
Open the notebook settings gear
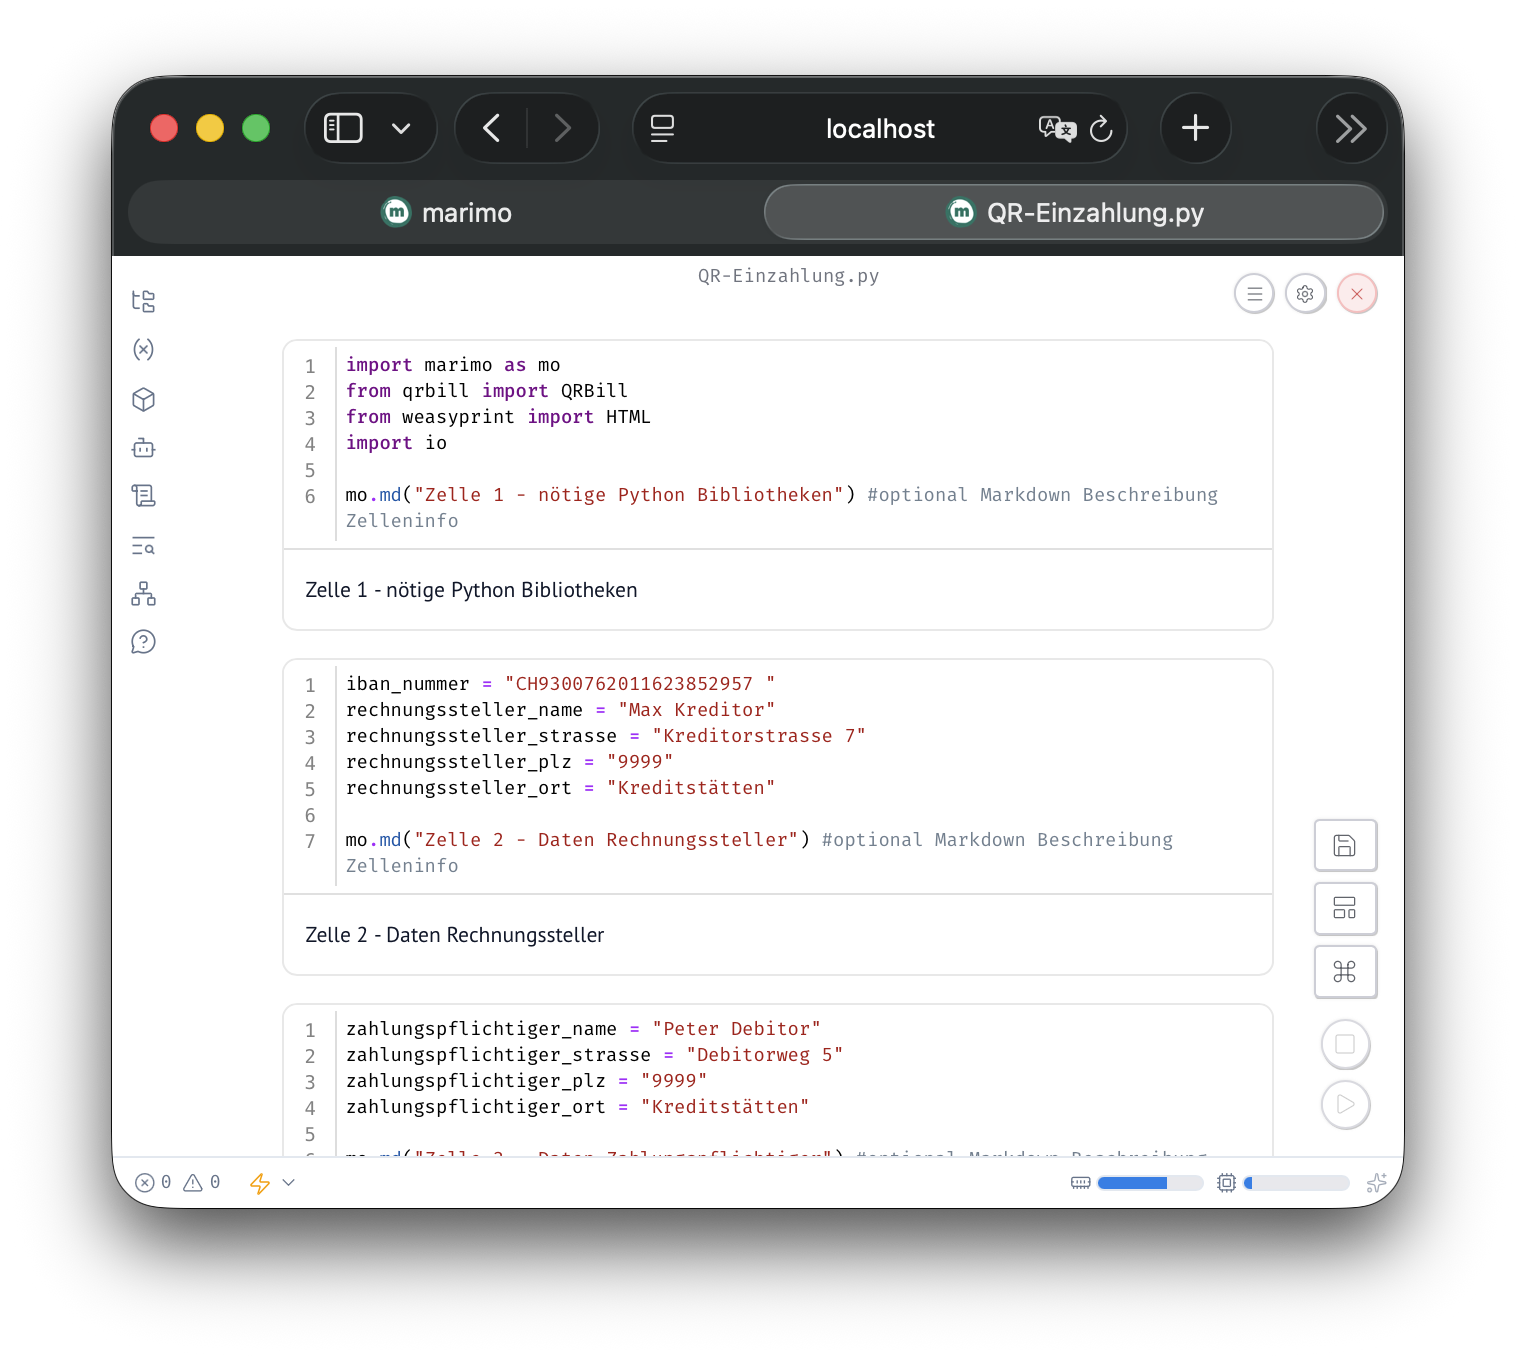[1305, 294]
